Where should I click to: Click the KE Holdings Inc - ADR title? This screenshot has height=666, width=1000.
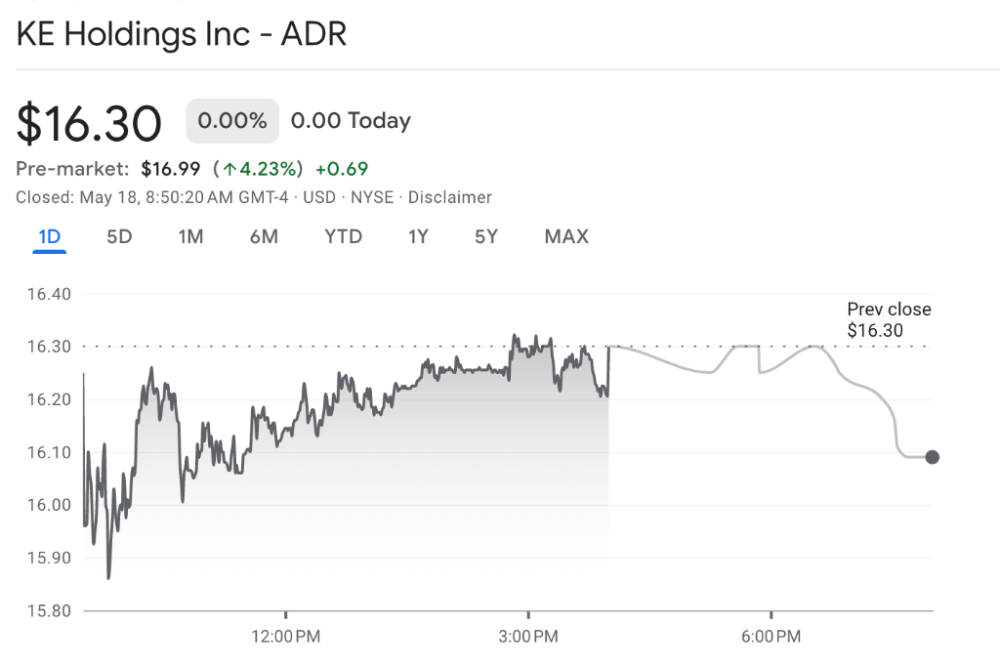coord(181,34)
